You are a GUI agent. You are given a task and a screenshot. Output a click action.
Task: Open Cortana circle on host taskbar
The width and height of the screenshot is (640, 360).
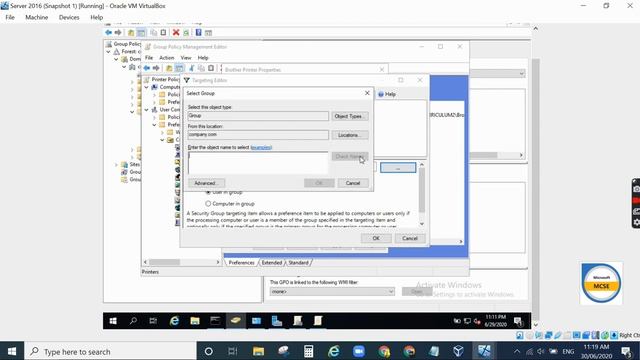pyautogui.click(x=209, y=351)
